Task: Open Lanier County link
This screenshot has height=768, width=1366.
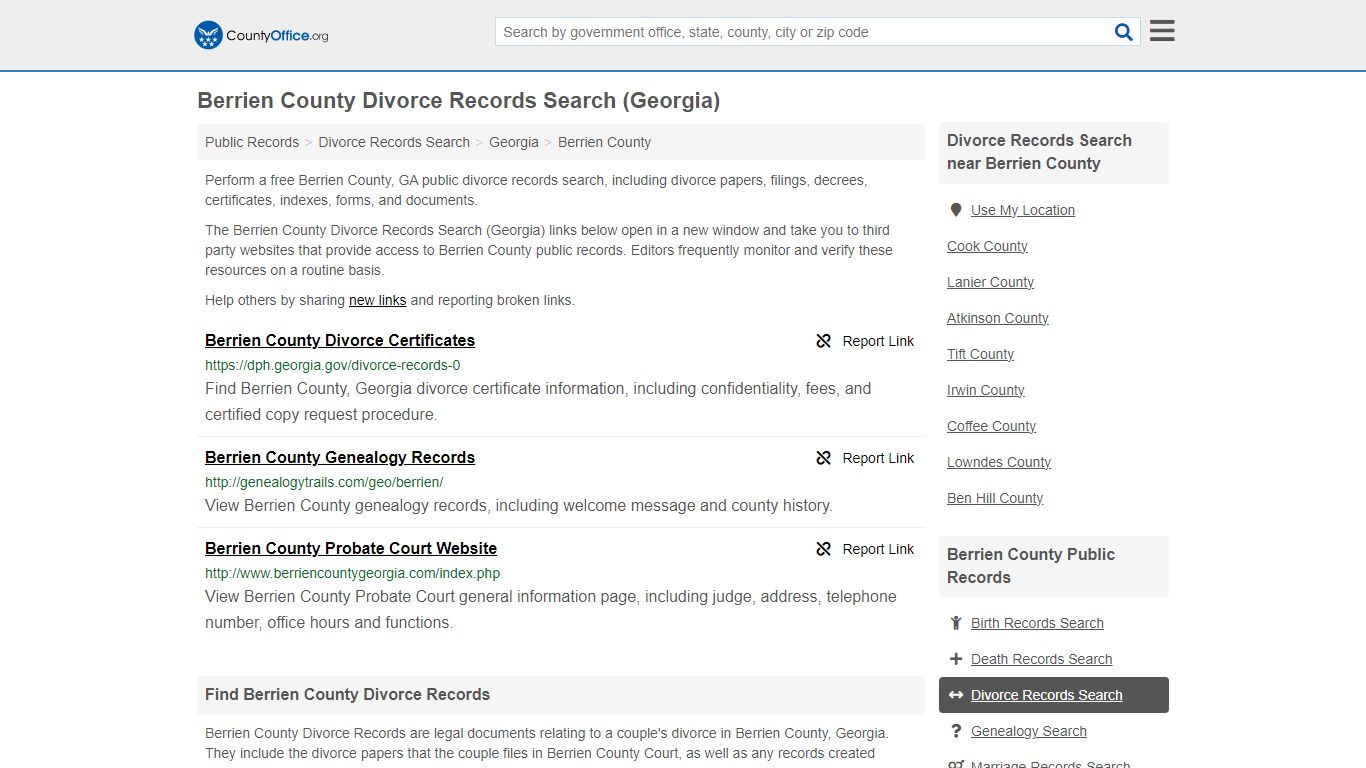Action: [990, 282]
